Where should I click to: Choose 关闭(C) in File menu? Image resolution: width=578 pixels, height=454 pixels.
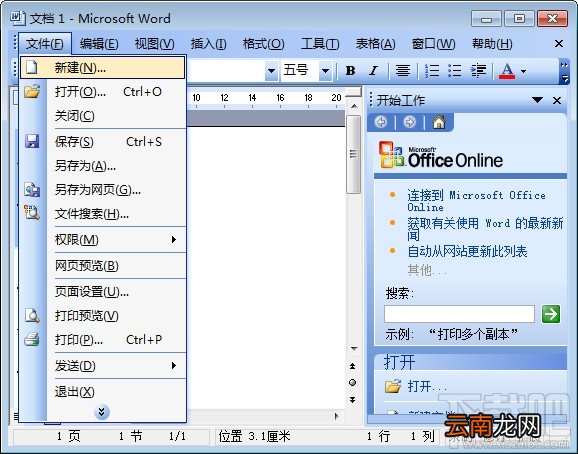(102, 116)
